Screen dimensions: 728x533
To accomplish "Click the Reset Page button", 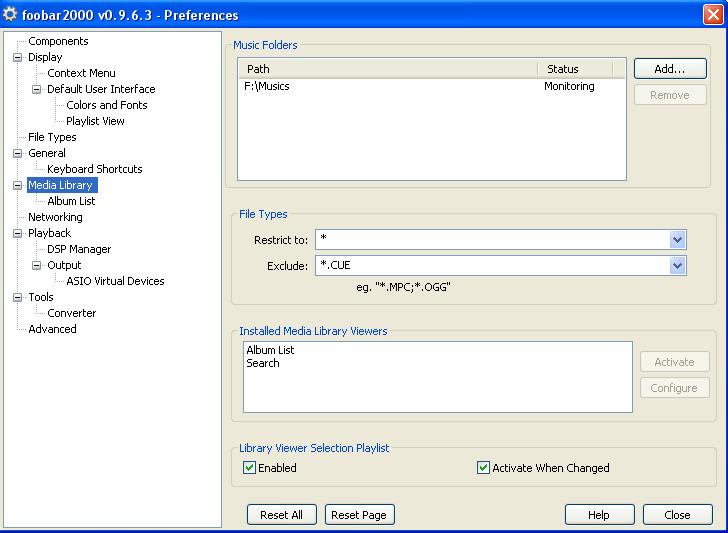I will [359, 515].
